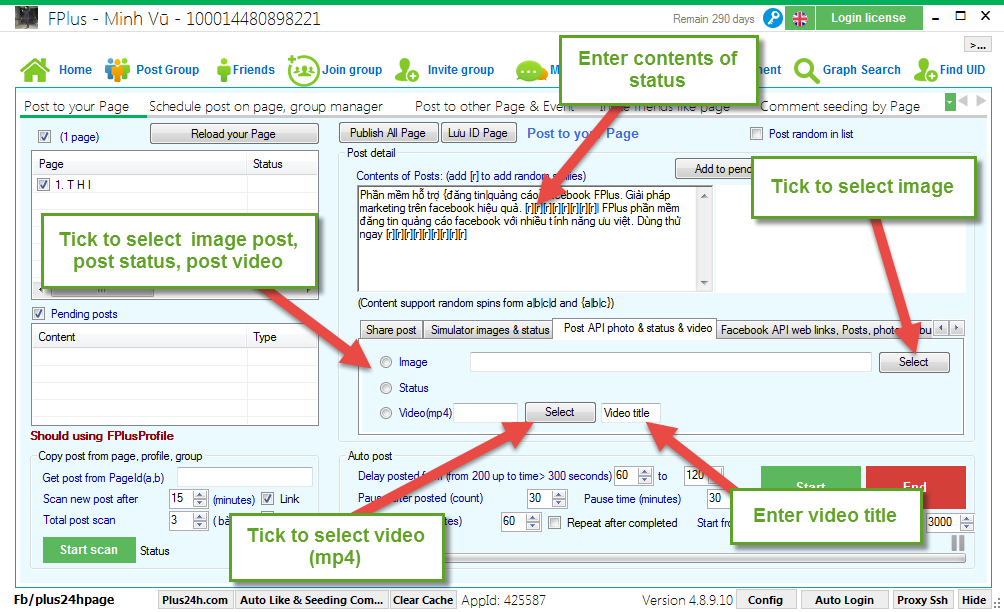Click the Join group circle icon

303,70
